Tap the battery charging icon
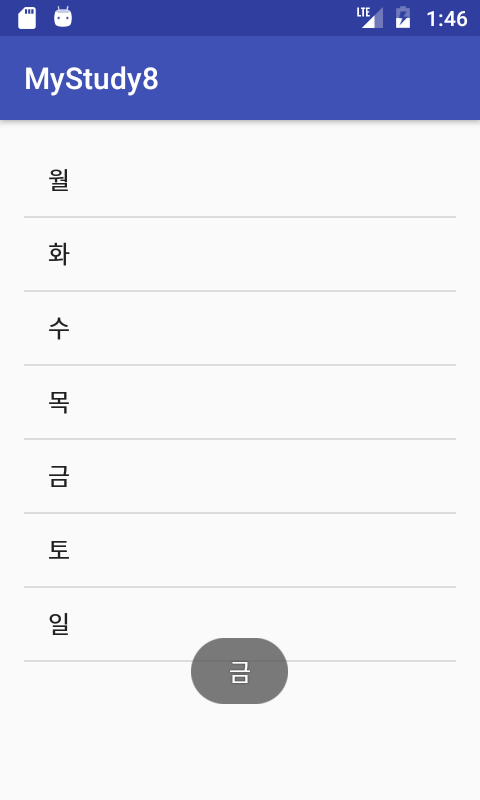This screenshot has height=800, width=480. [403, 18]
